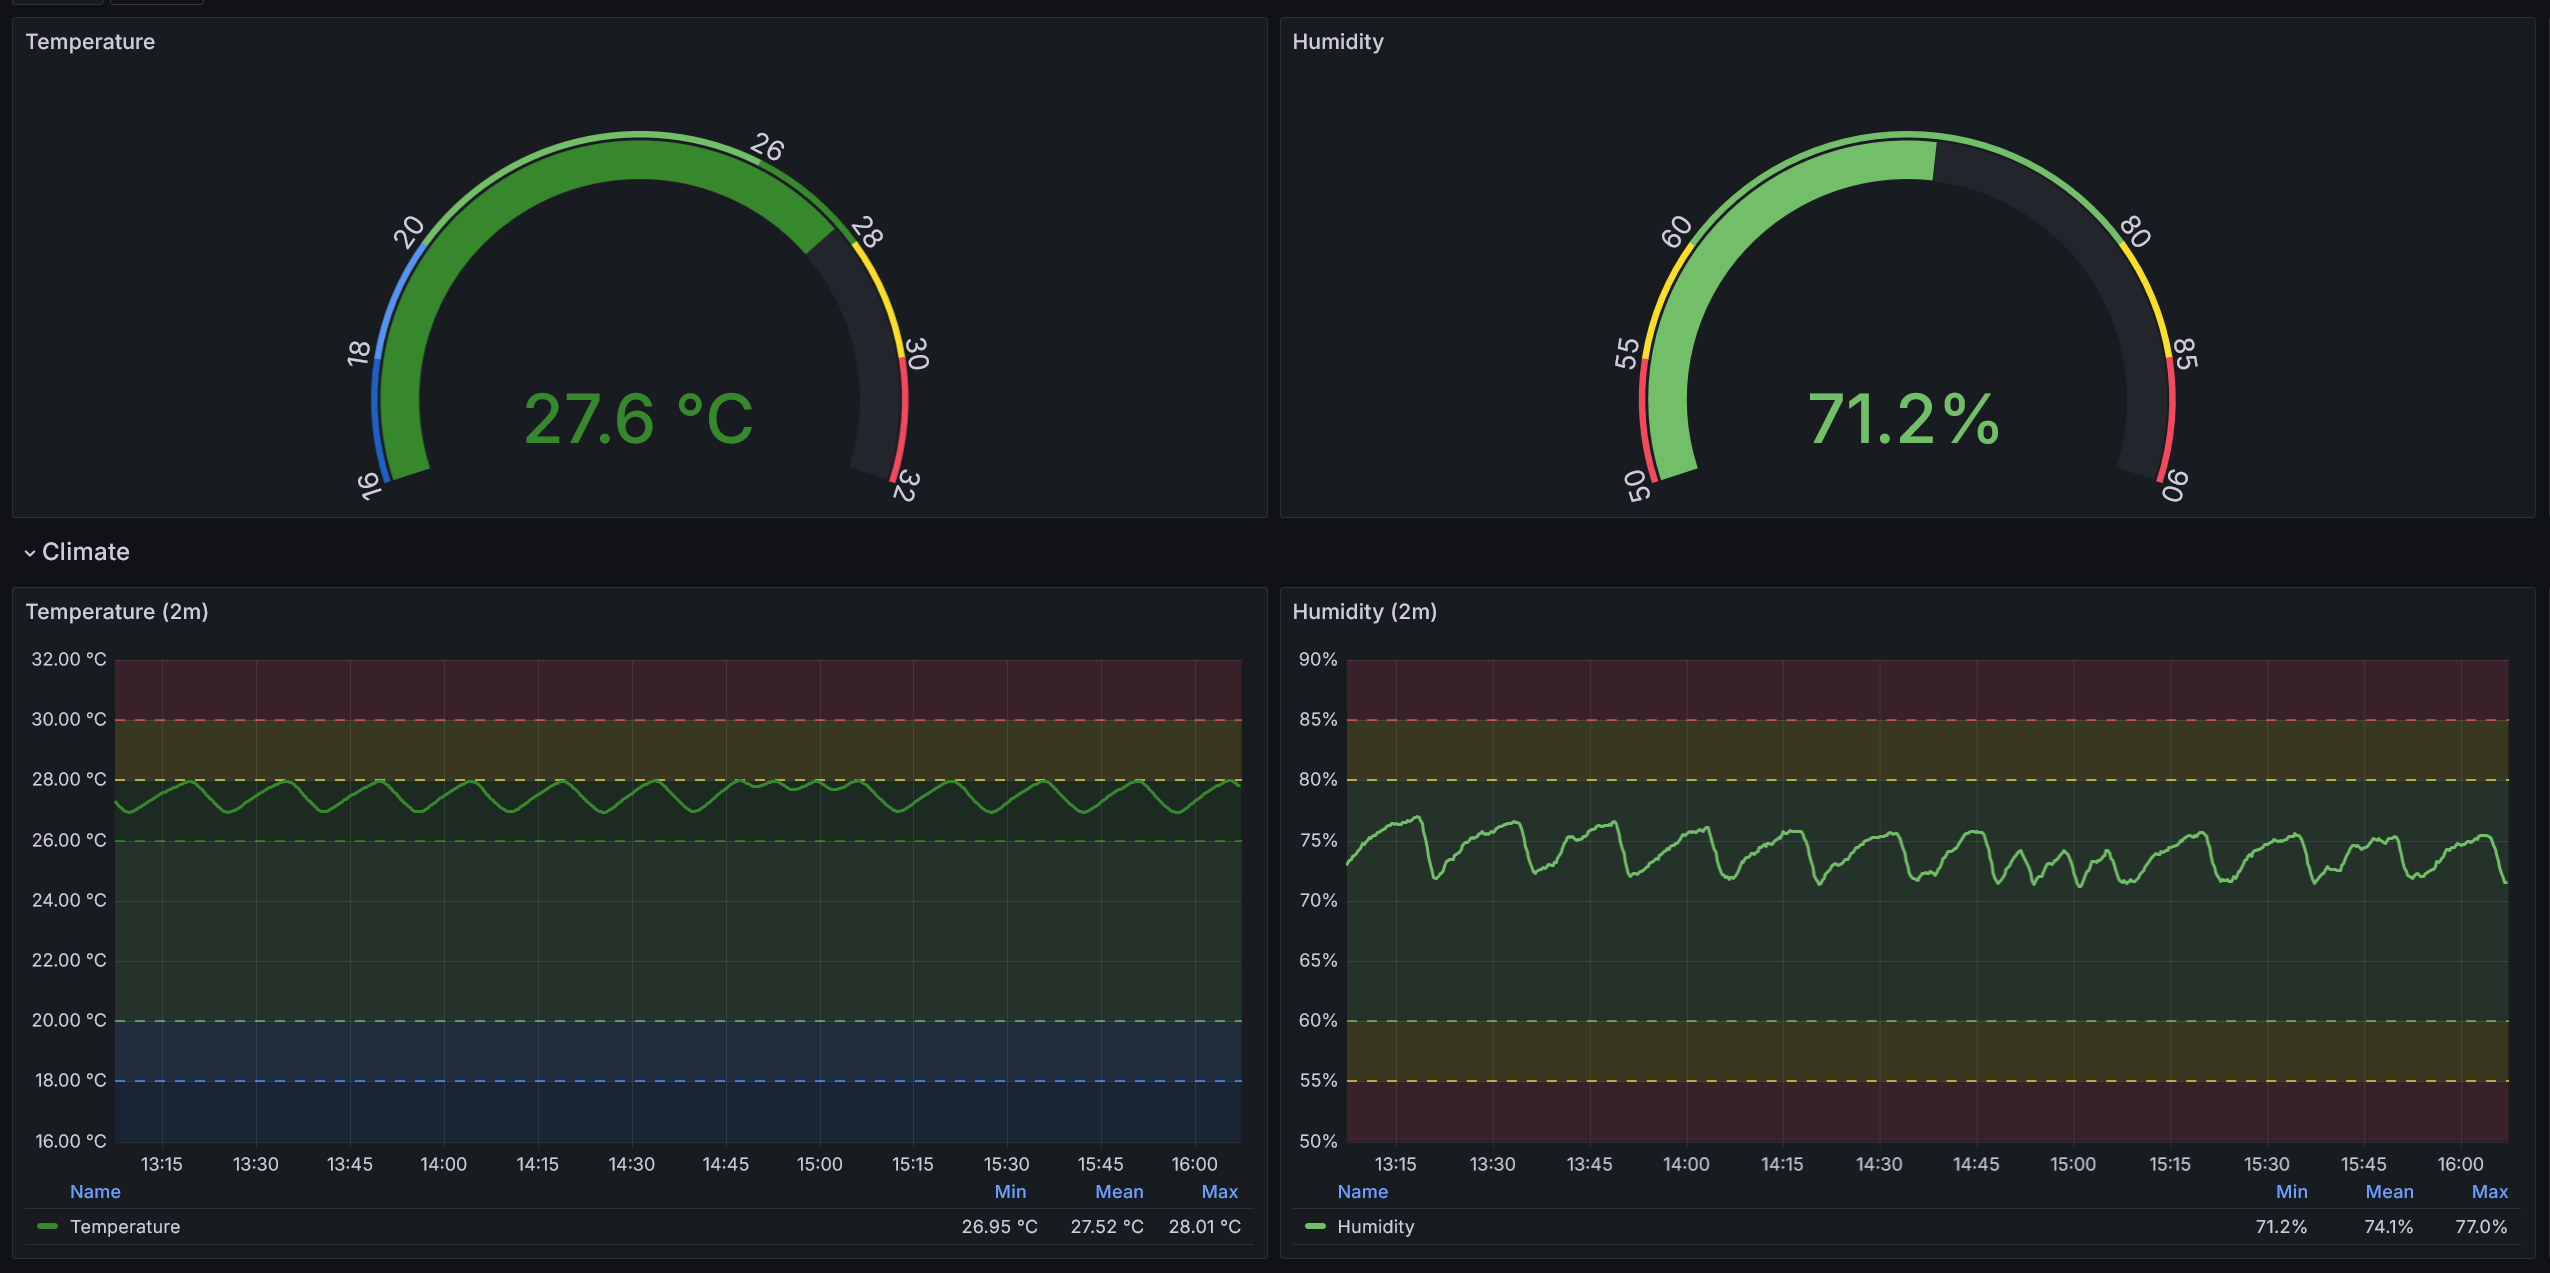Sort legend by the Max column
2550x1273 pixels.
1218,1191
